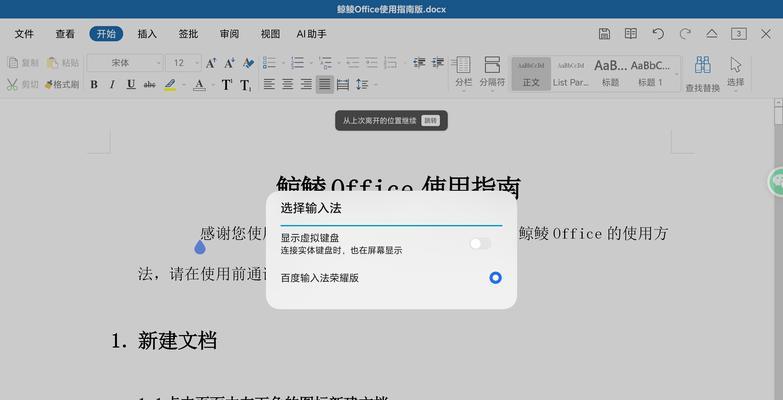Click the highlighted justify alignment icon

325,84
